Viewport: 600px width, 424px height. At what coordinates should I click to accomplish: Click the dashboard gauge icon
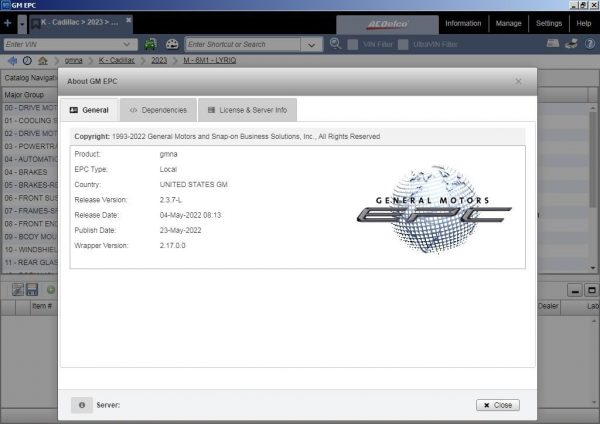coord(172,44)
